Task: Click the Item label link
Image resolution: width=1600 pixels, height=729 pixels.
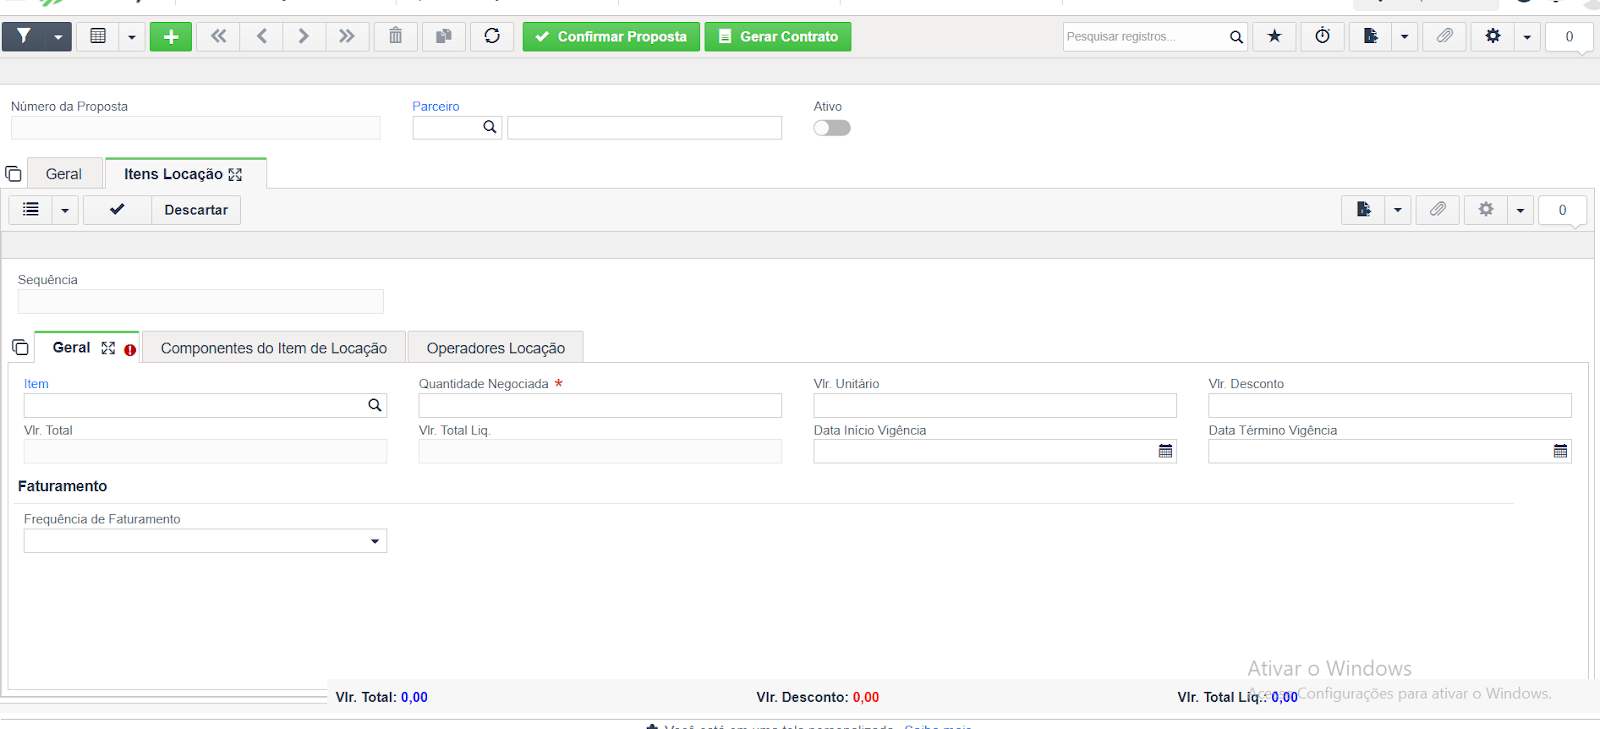Action: [36, 384]
